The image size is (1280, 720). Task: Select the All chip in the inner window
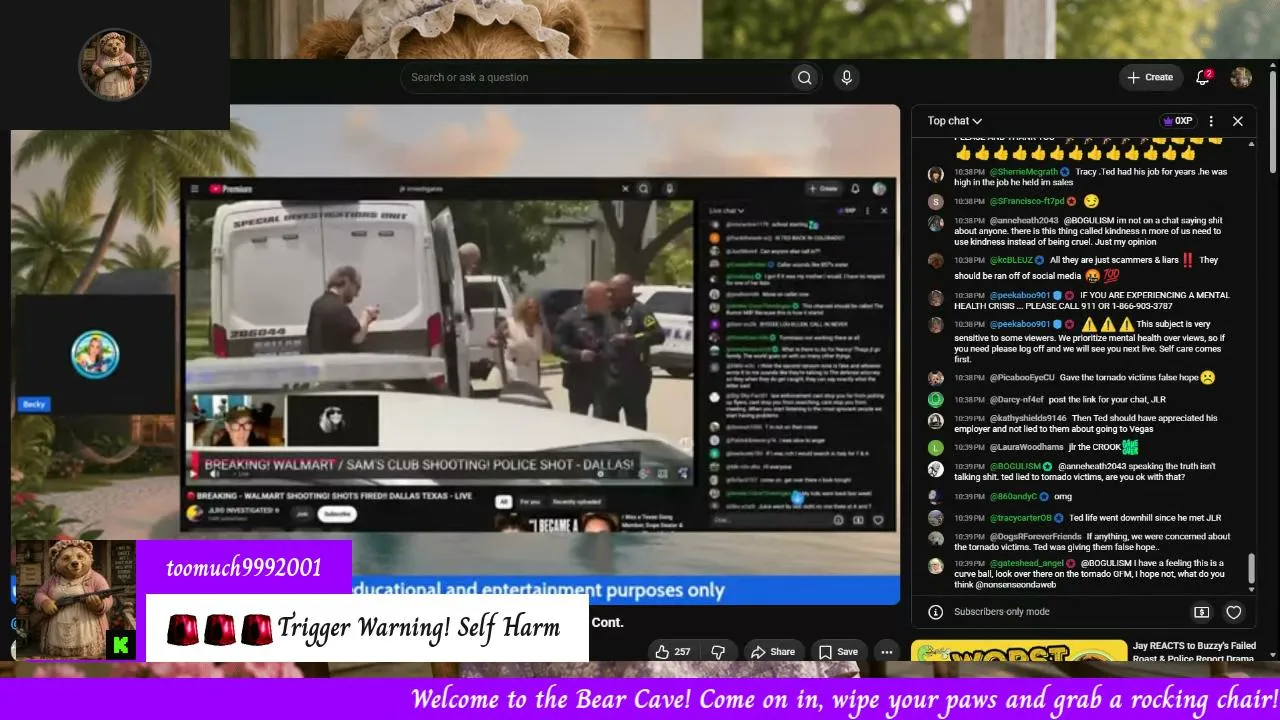504,502
